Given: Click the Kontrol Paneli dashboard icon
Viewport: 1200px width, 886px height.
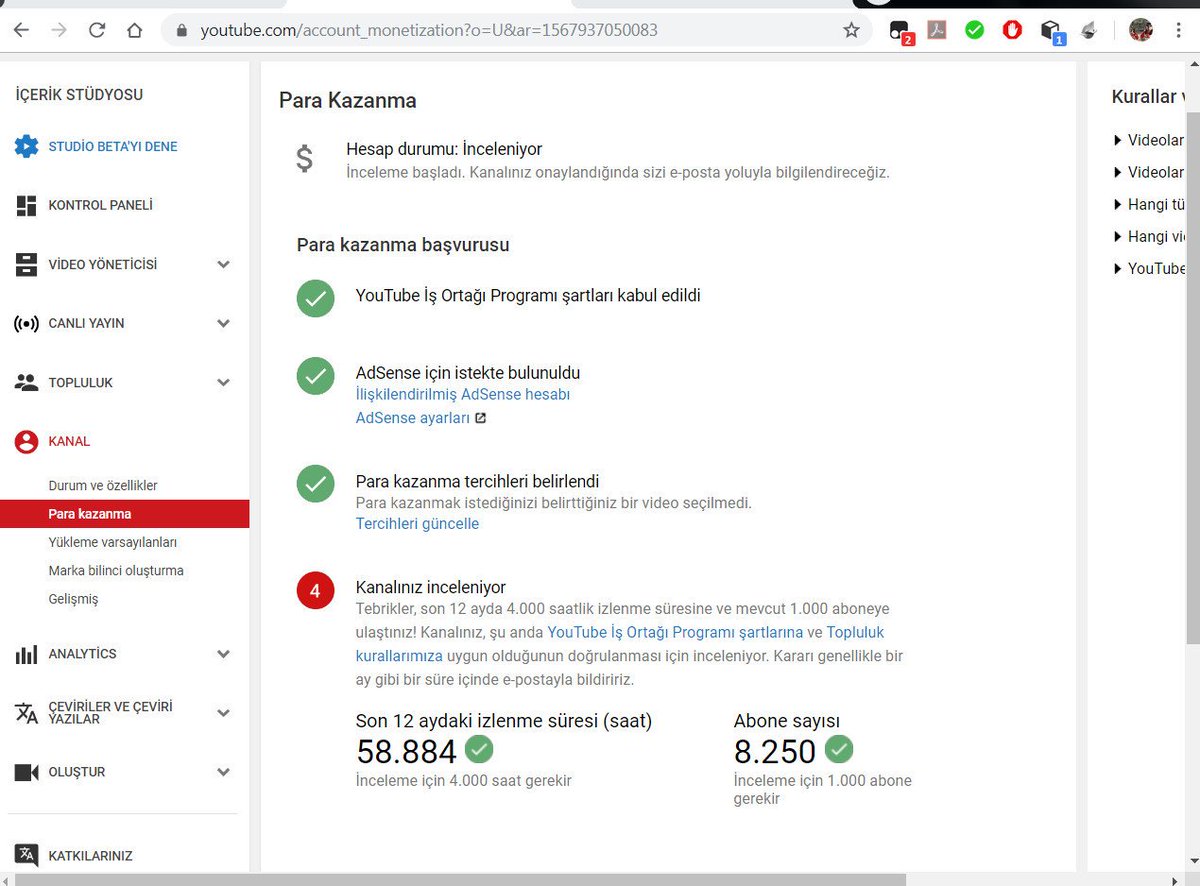Looking at the screenshot, I should [27, 205].
